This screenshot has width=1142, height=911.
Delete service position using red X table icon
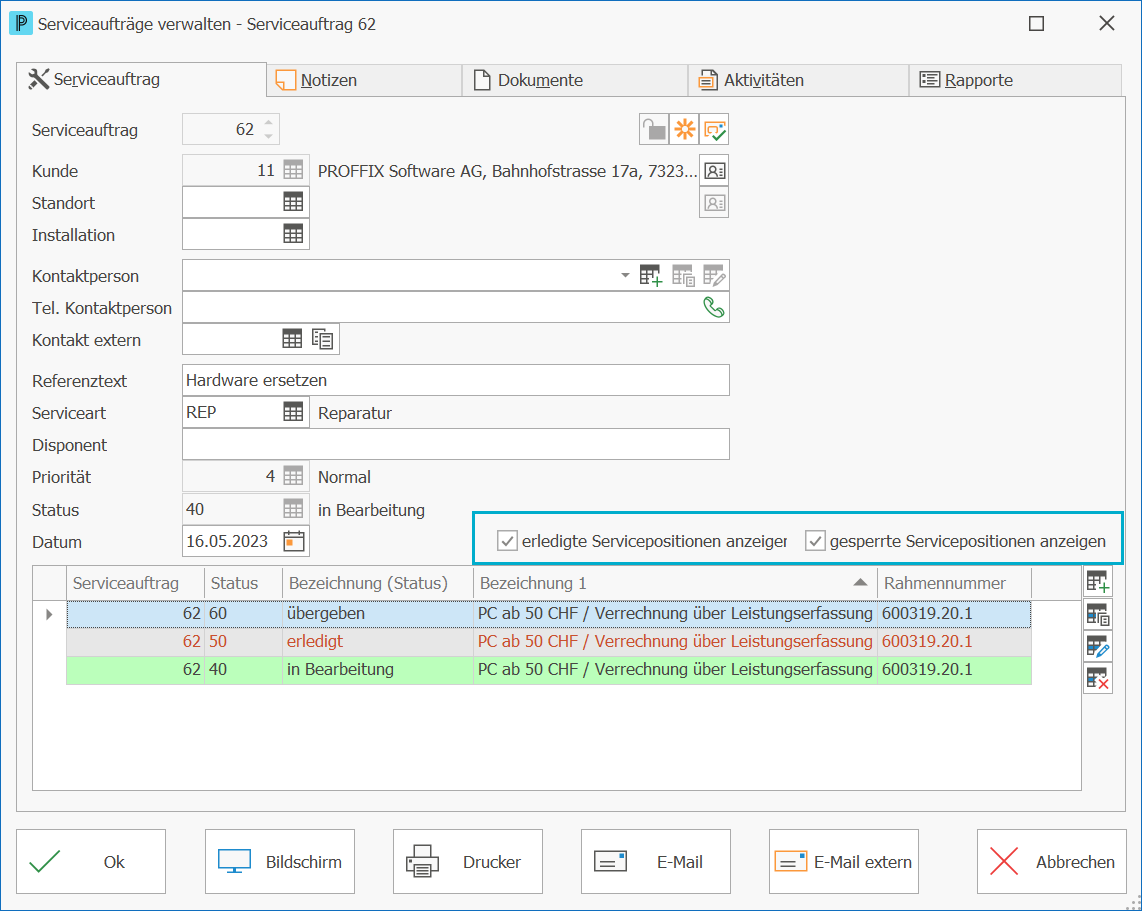(x=1098, y=679)
